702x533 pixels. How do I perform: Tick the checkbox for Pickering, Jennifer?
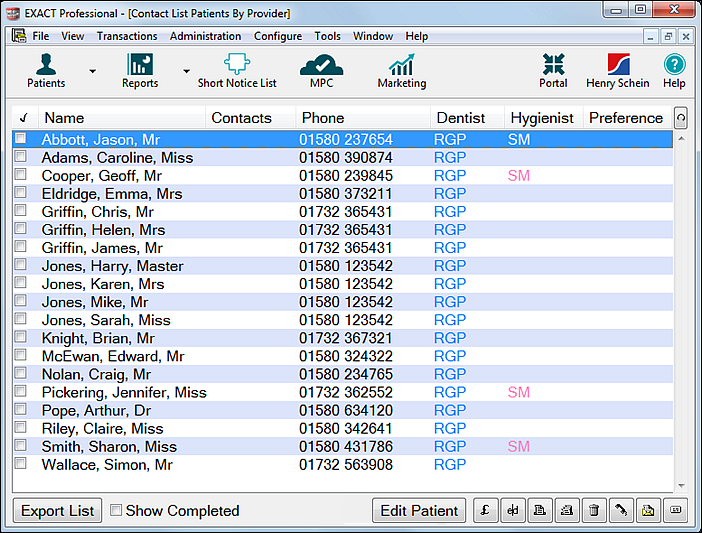pyautogui.click(x=21, y=391)
